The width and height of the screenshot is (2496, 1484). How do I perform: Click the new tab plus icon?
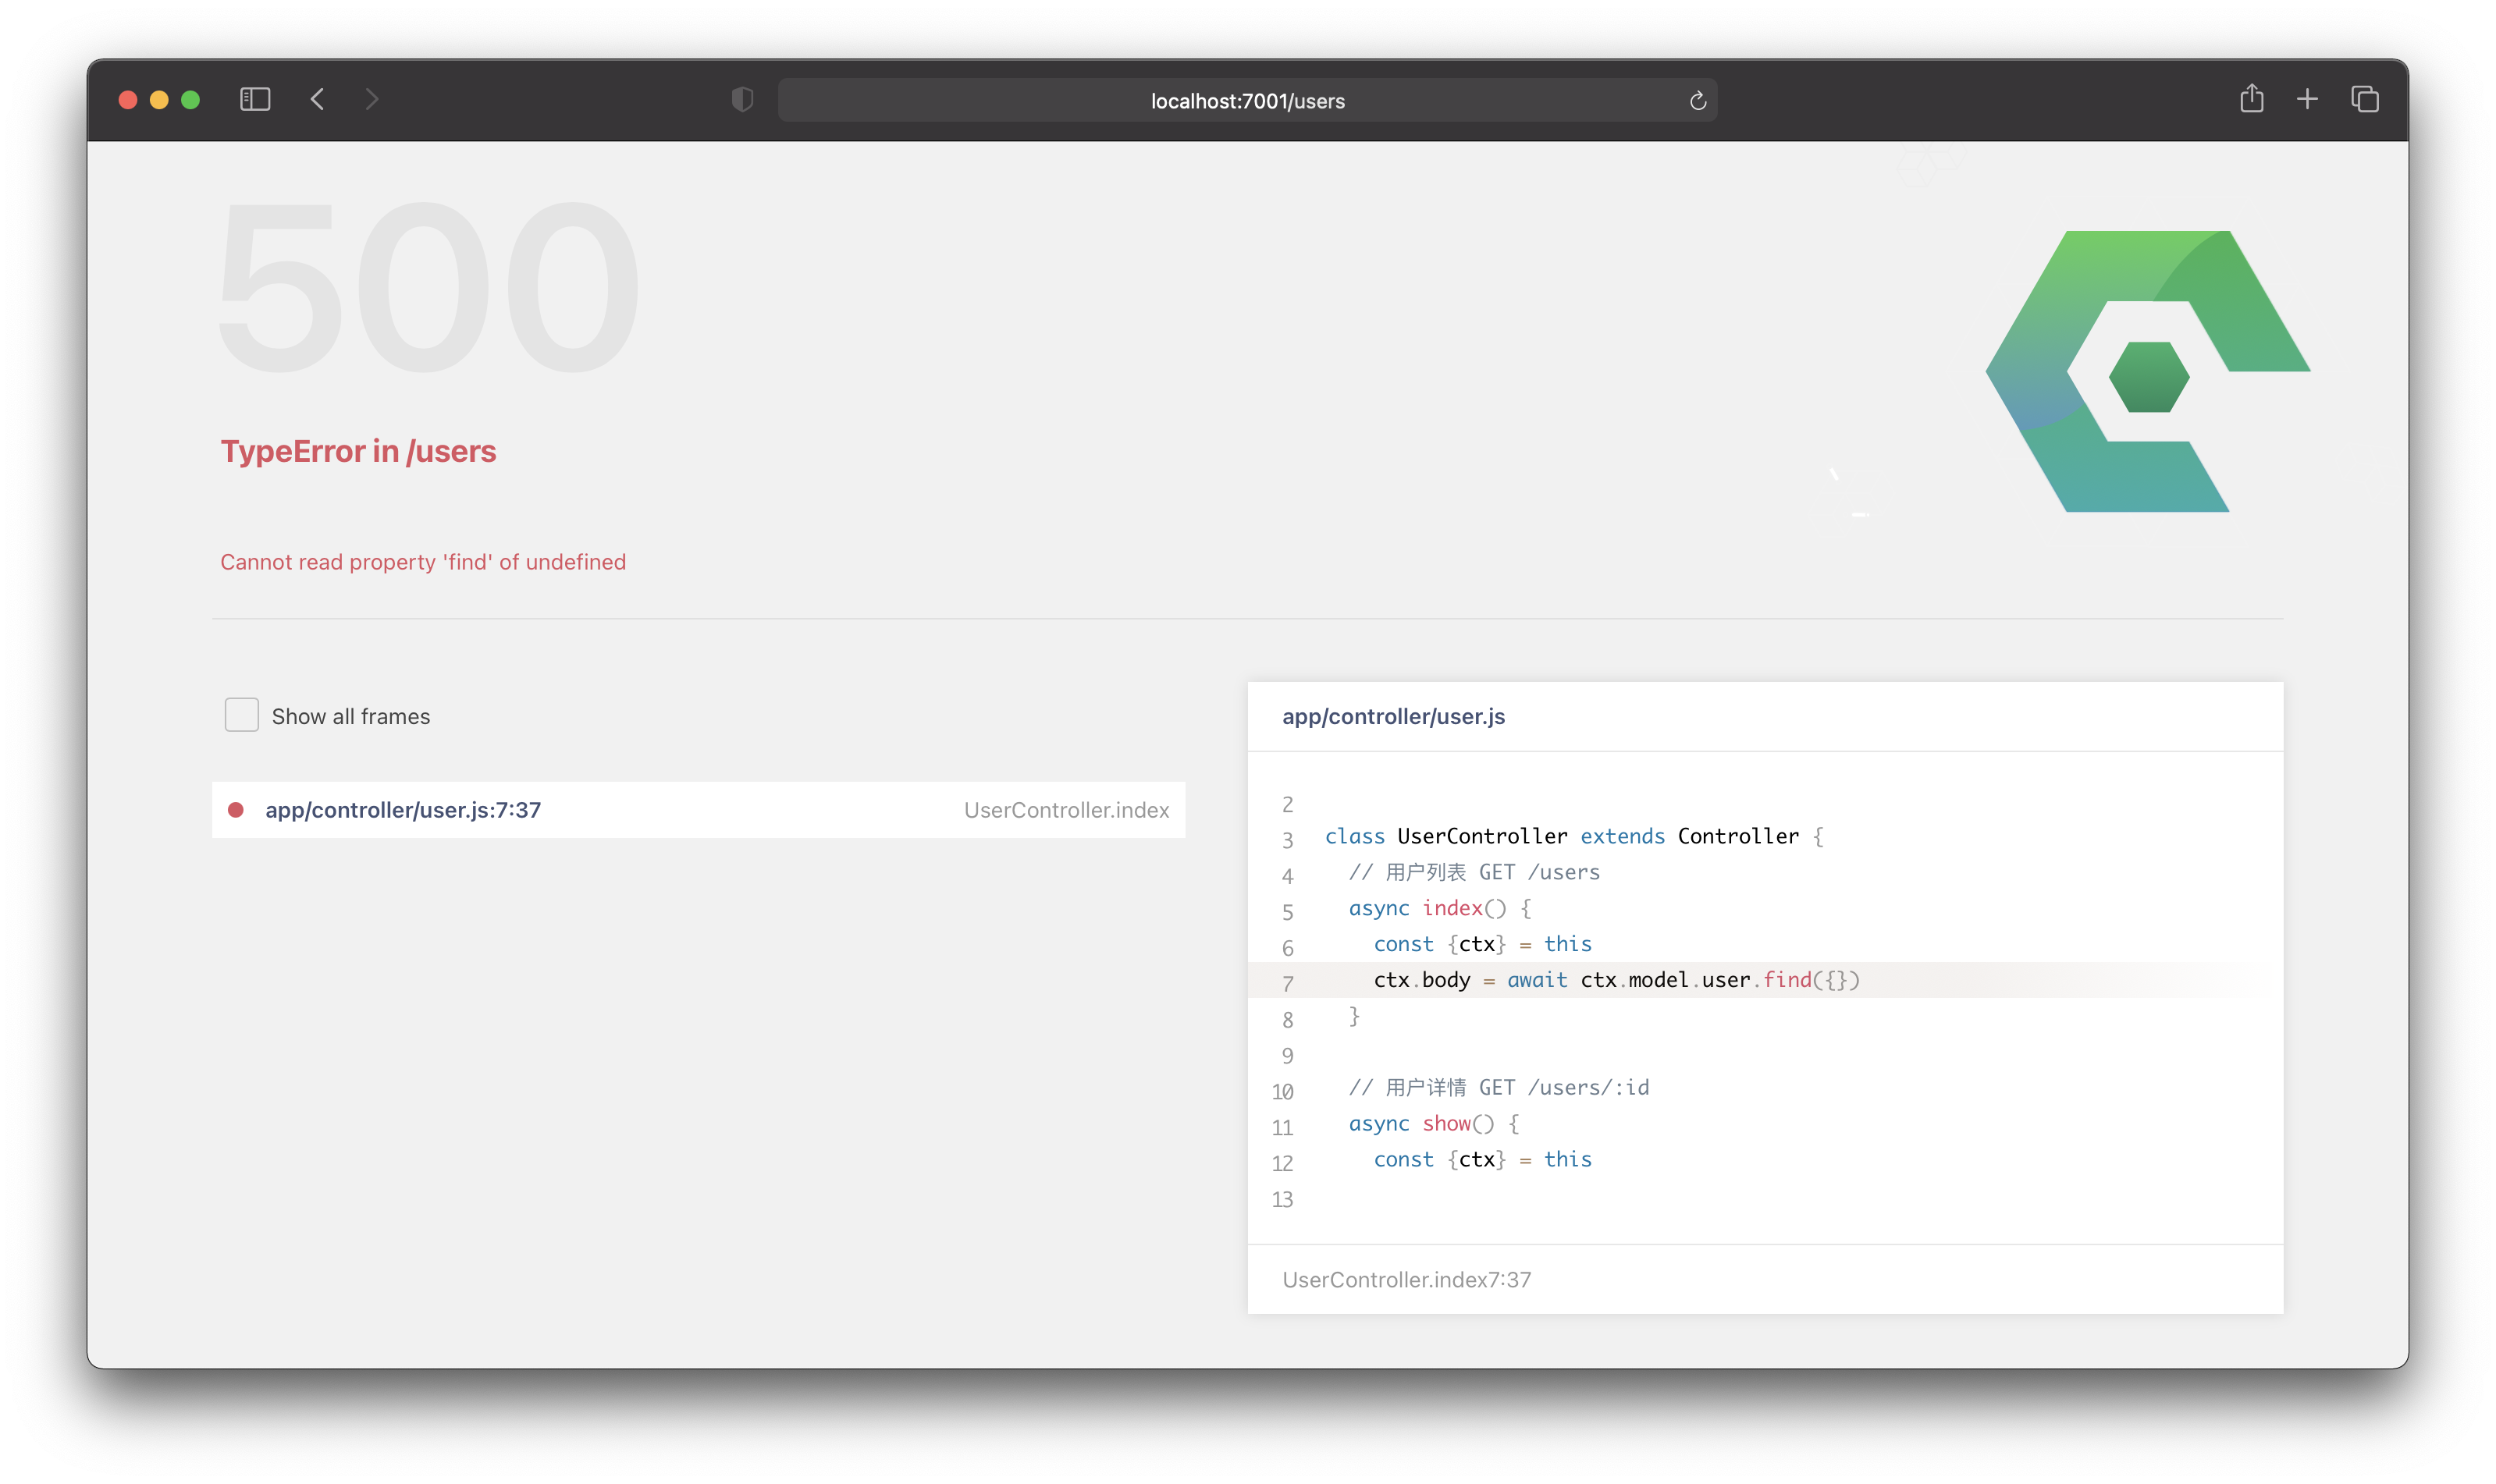tap(2306, 101)
